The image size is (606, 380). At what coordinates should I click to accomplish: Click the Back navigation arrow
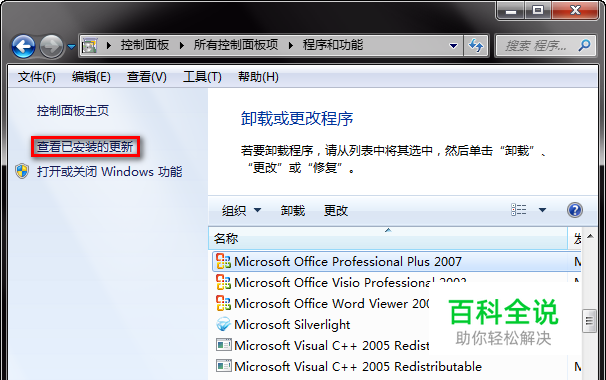point(23,46)
